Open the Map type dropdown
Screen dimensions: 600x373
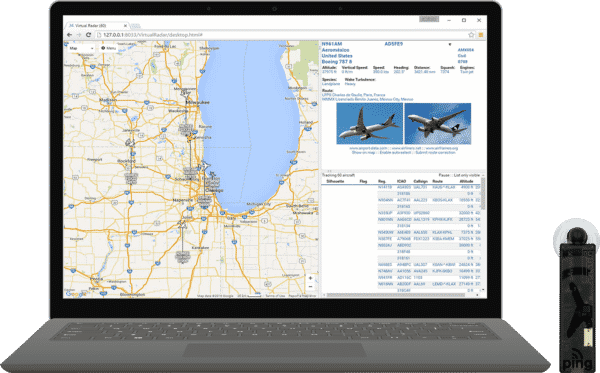[x=82, y=48]
